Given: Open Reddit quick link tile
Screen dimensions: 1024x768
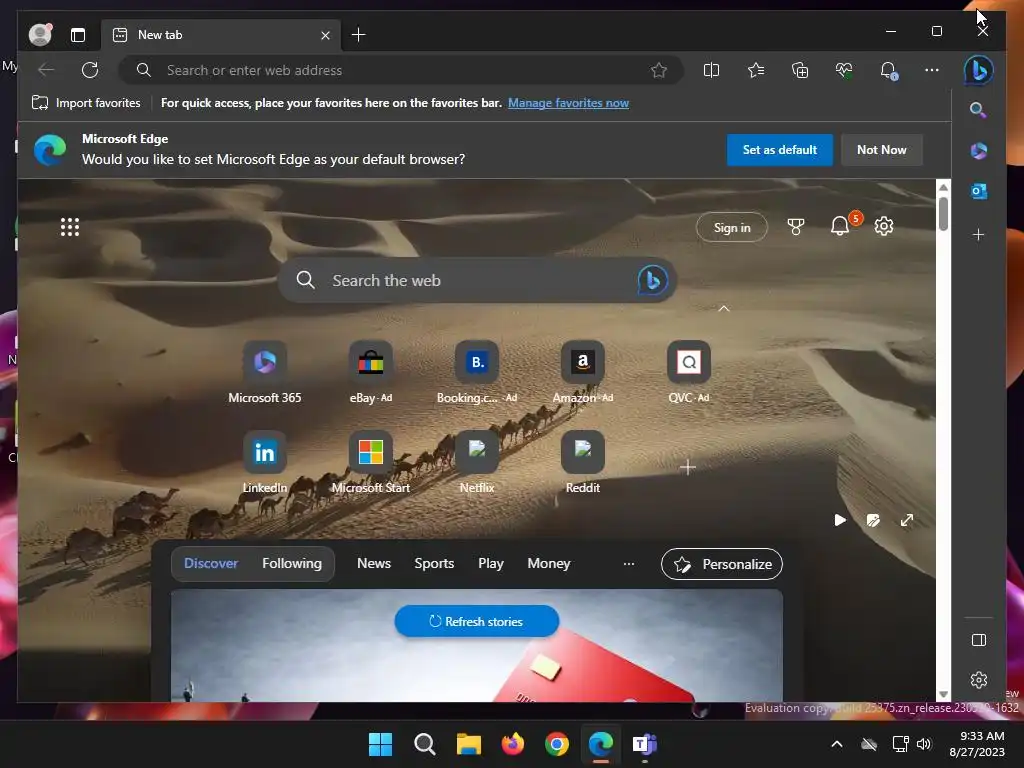Looking at the screenshot, I should tap(583, 462).
